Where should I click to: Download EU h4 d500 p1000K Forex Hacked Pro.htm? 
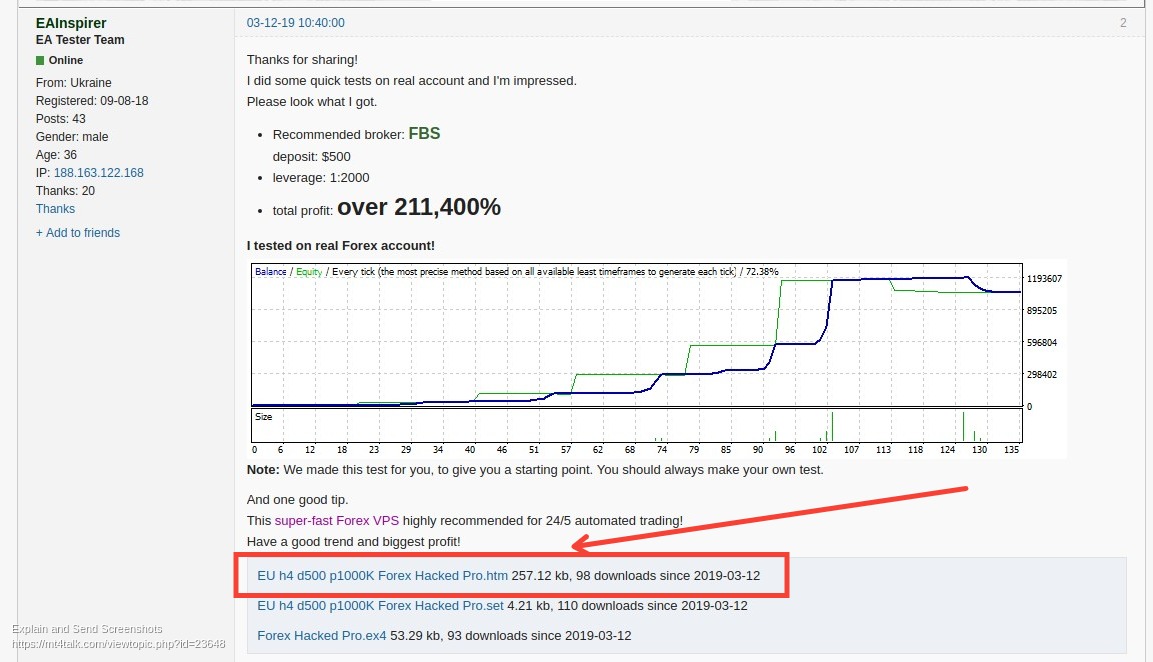(382, 576)
